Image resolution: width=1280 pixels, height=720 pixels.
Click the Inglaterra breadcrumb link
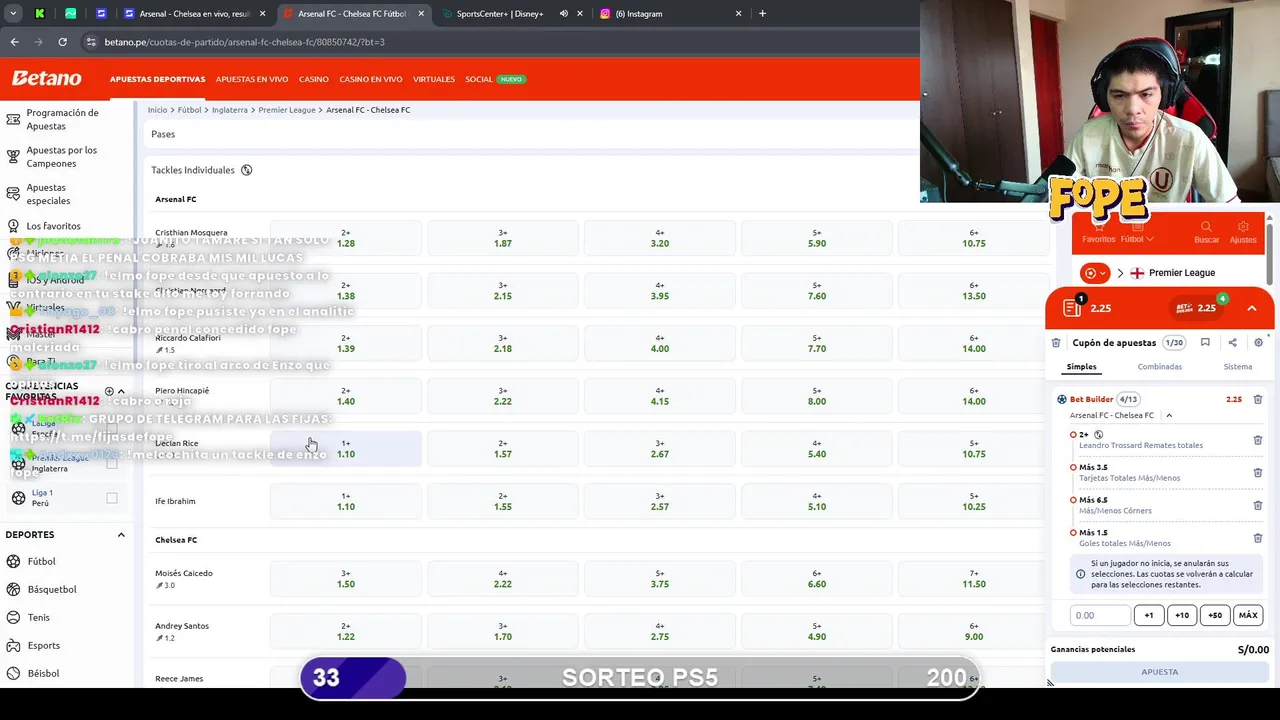tap(230, 110)
